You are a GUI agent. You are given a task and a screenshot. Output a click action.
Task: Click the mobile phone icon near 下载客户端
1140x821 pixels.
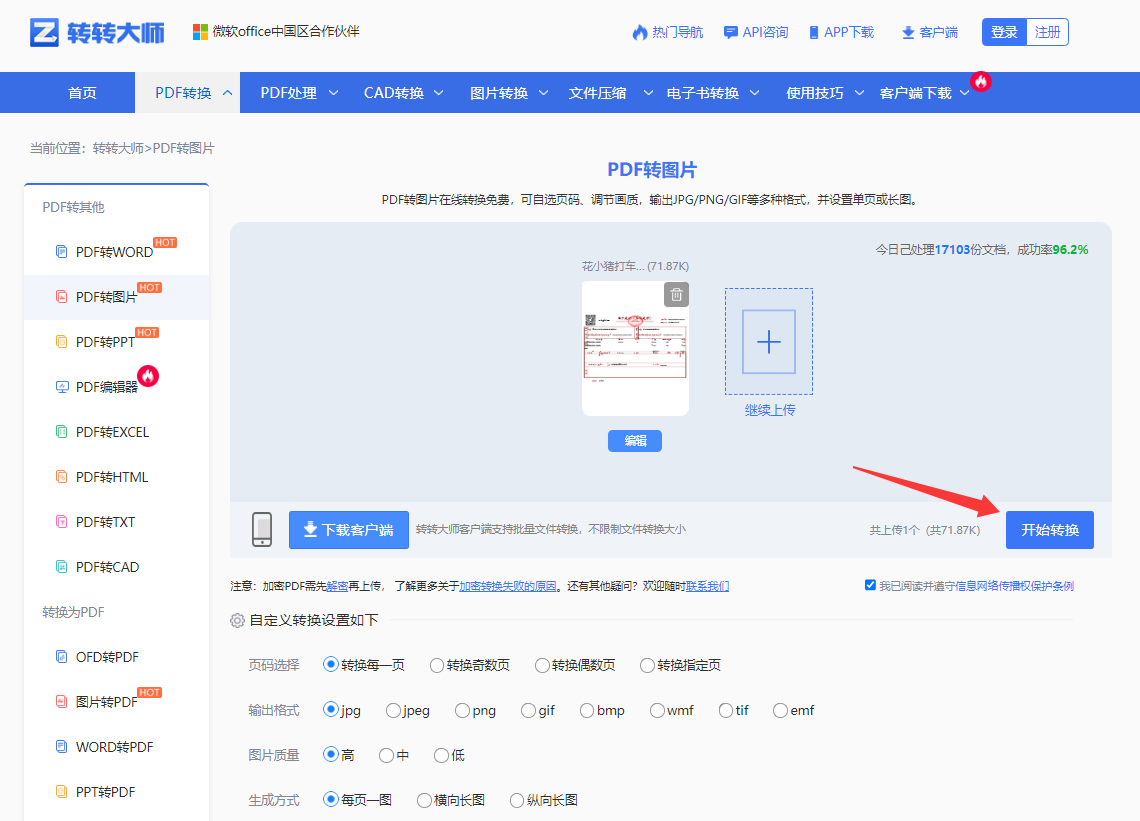(262, 529)
